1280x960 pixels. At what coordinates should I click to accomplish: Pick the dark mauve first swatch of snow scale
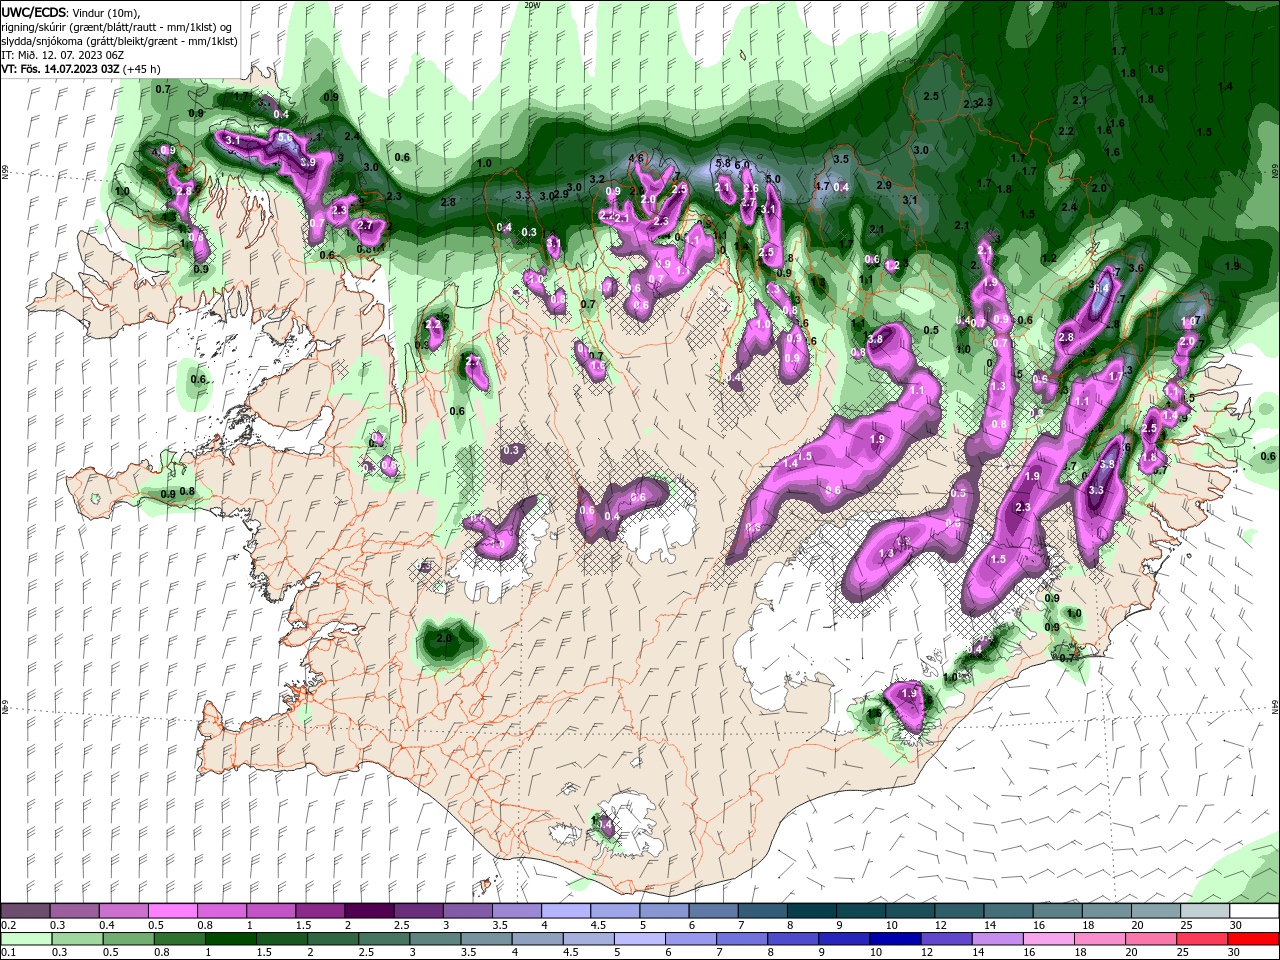[x=26, y=911]
